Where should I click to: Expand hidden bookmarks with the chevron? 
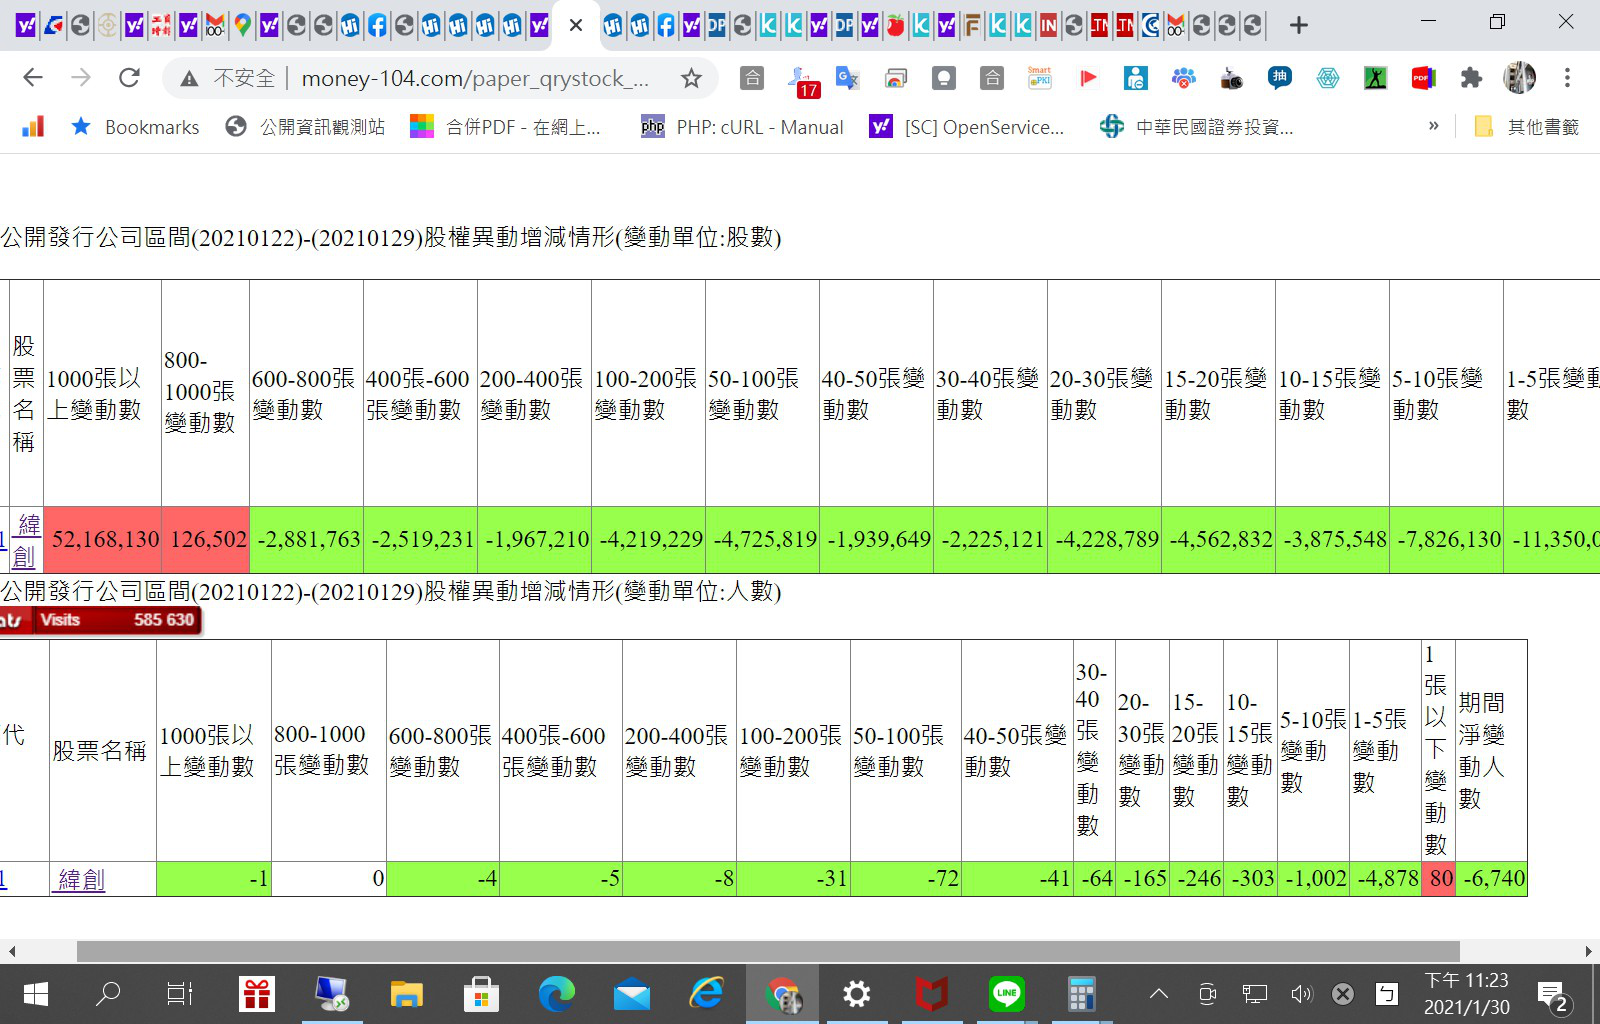pyautogui.click(x=1433, y=126)
